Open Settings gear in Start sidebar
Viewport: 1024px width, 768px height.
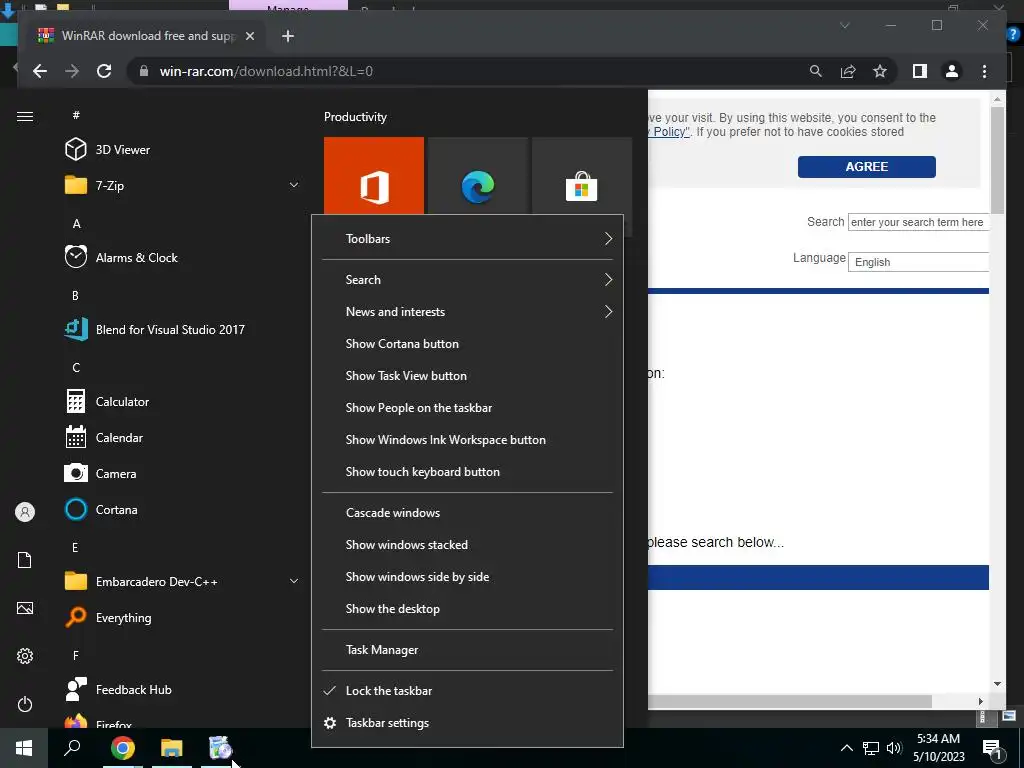point(25,656)
